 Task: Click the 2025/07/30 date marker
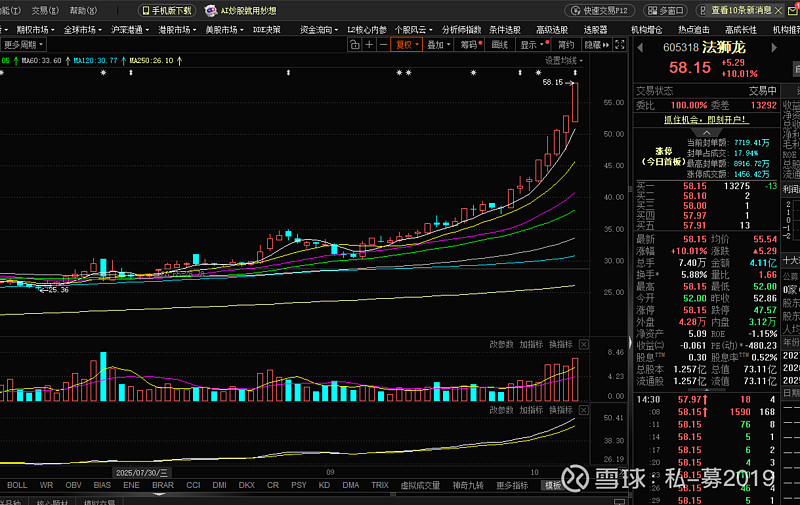pos(141,473)
